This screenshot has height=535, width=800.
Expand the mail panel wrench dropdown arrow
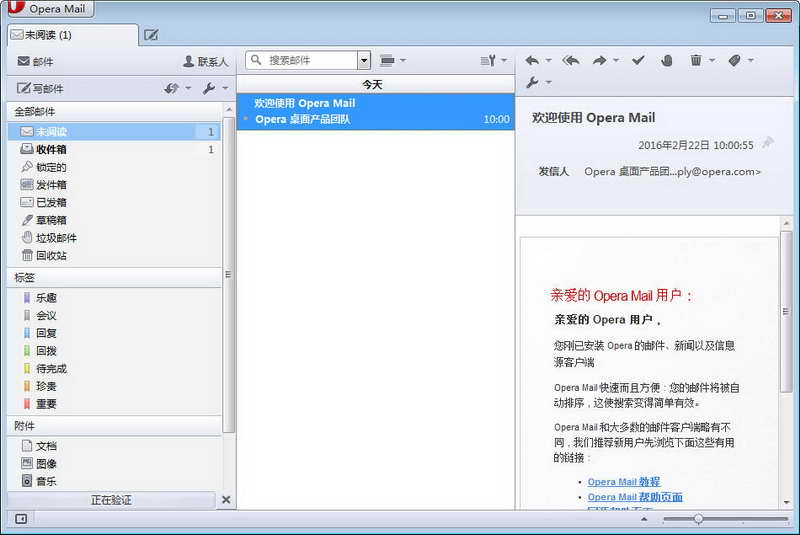tap(225, 88)
